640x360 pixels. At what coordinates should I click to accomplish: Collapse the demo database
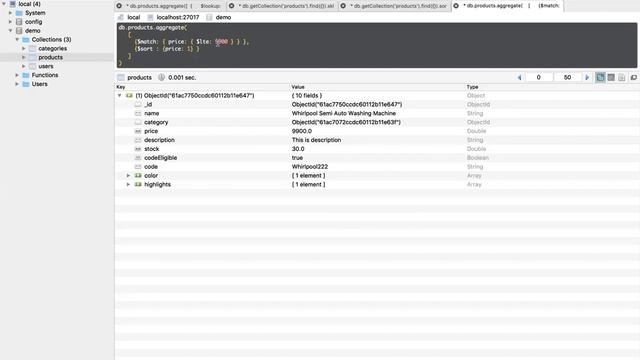tap(11, 31)
